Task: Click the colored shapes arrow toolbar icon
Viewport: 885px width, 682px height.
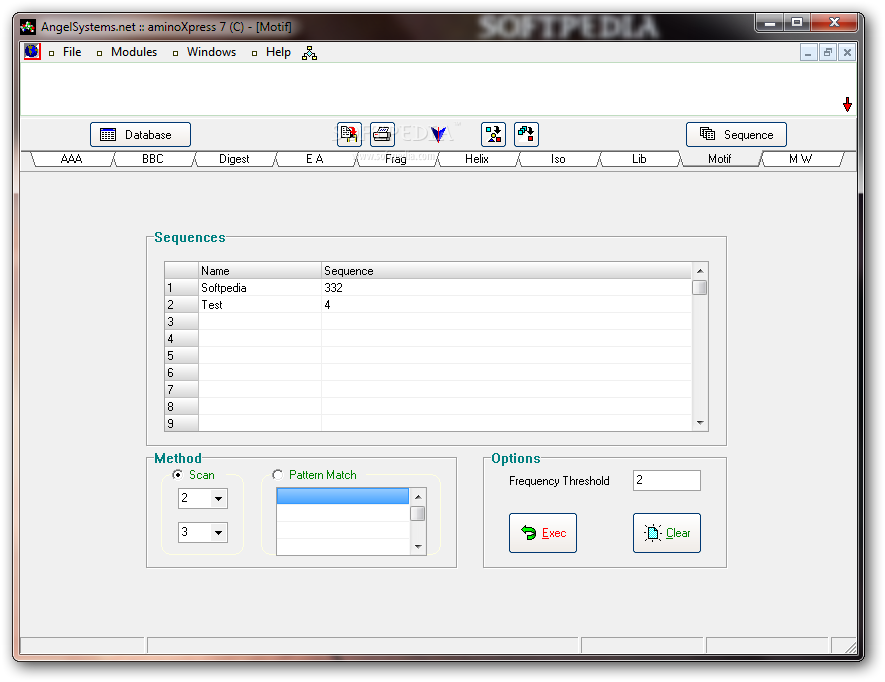Action: 493,134
